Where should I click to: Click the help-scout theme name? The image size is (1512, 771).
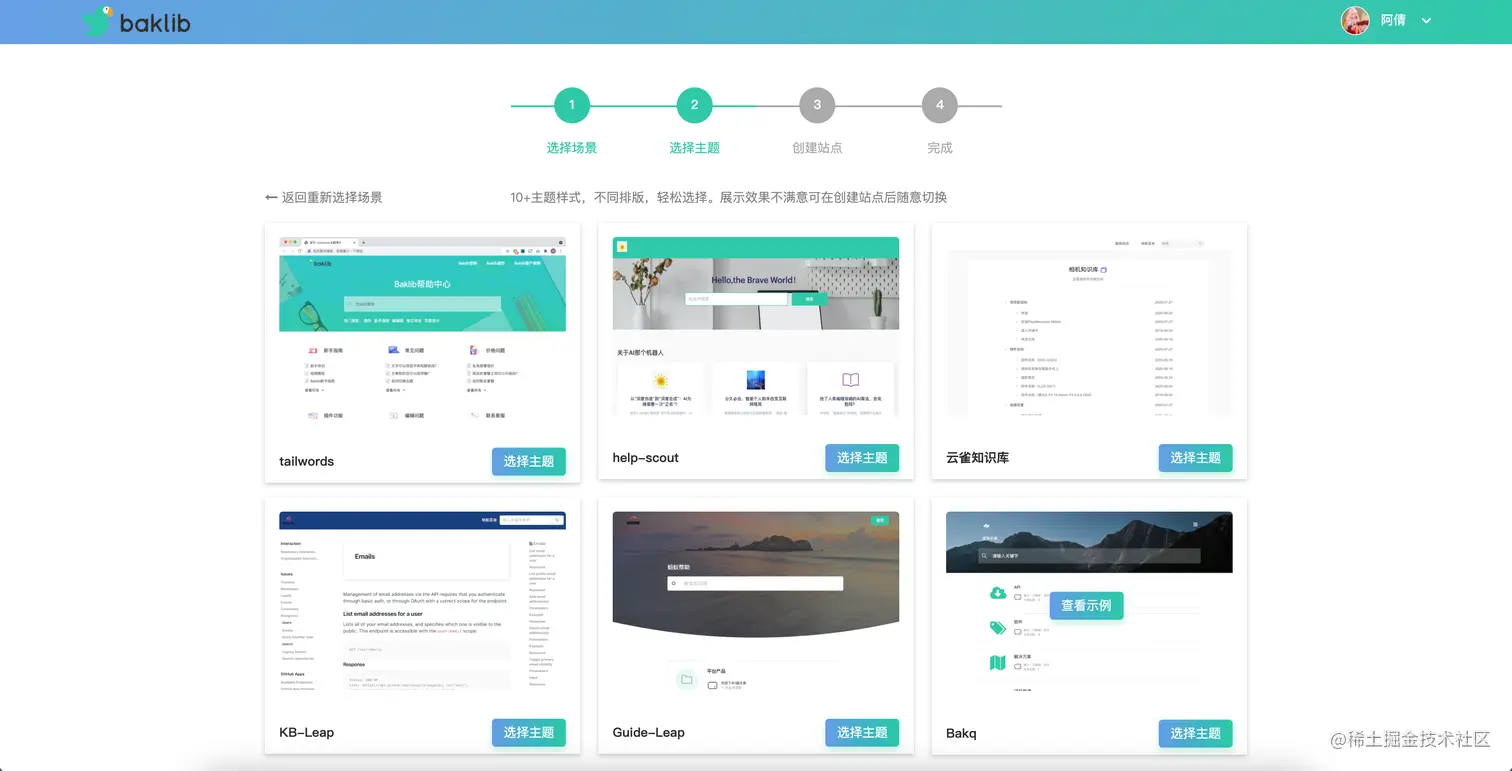pos(646,458)
